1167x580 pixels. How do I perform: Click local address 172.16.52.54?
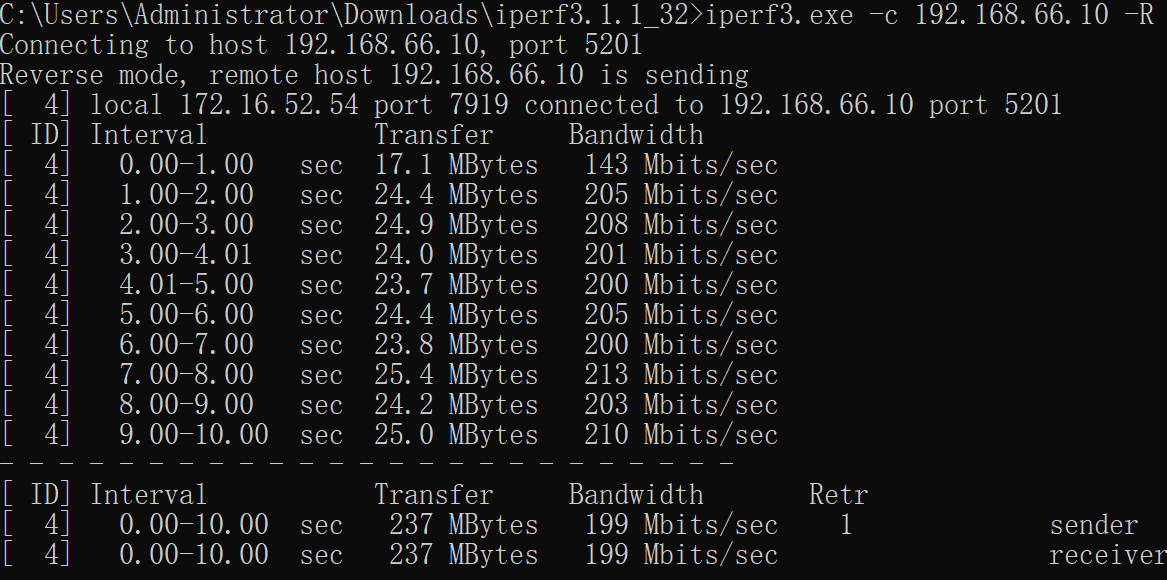(x=269, y=105)
